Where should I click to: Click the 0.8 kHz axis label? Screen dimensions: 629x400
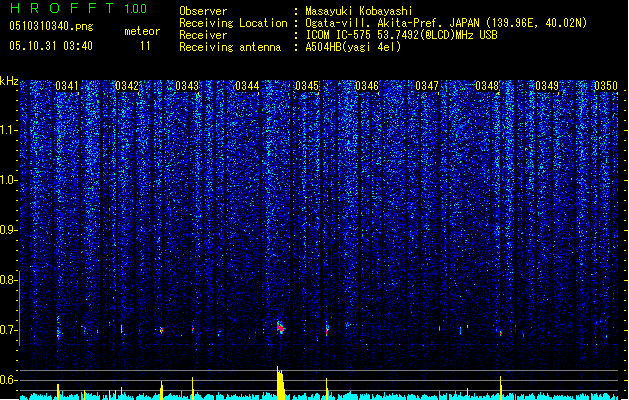click(x=8, y=280)
